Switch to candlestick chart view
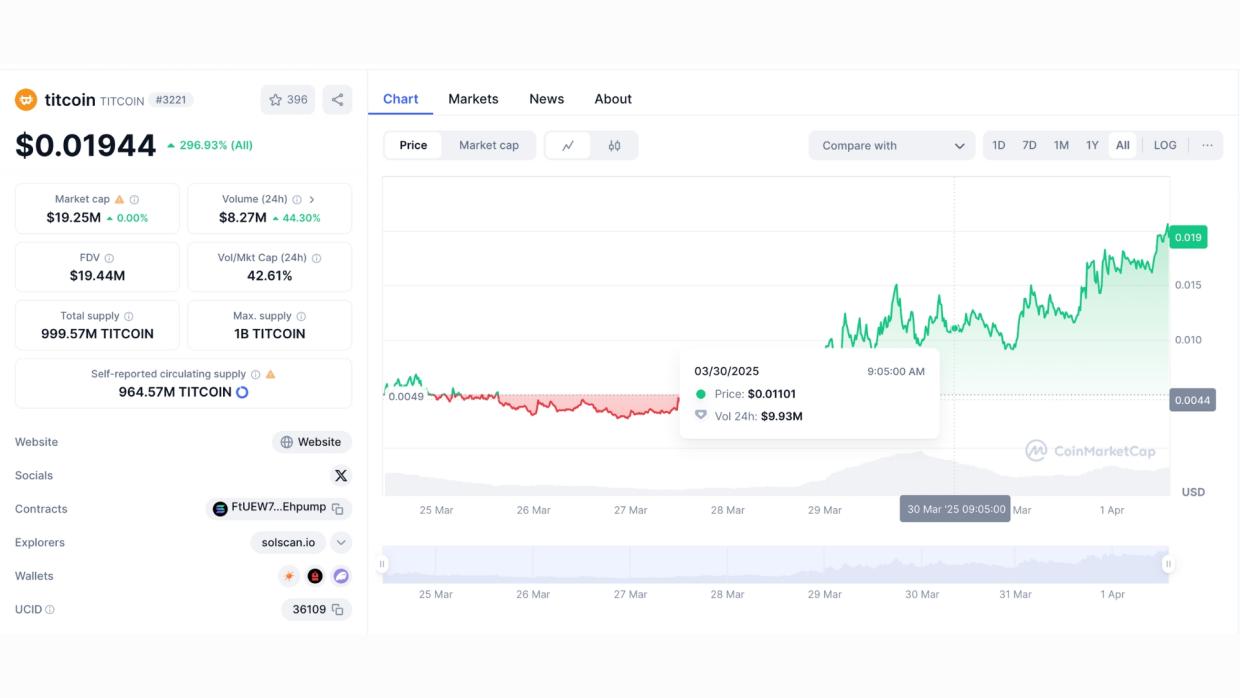Image resolution: width=1240 pixels, height=698 pixels. tap(614, 146)
